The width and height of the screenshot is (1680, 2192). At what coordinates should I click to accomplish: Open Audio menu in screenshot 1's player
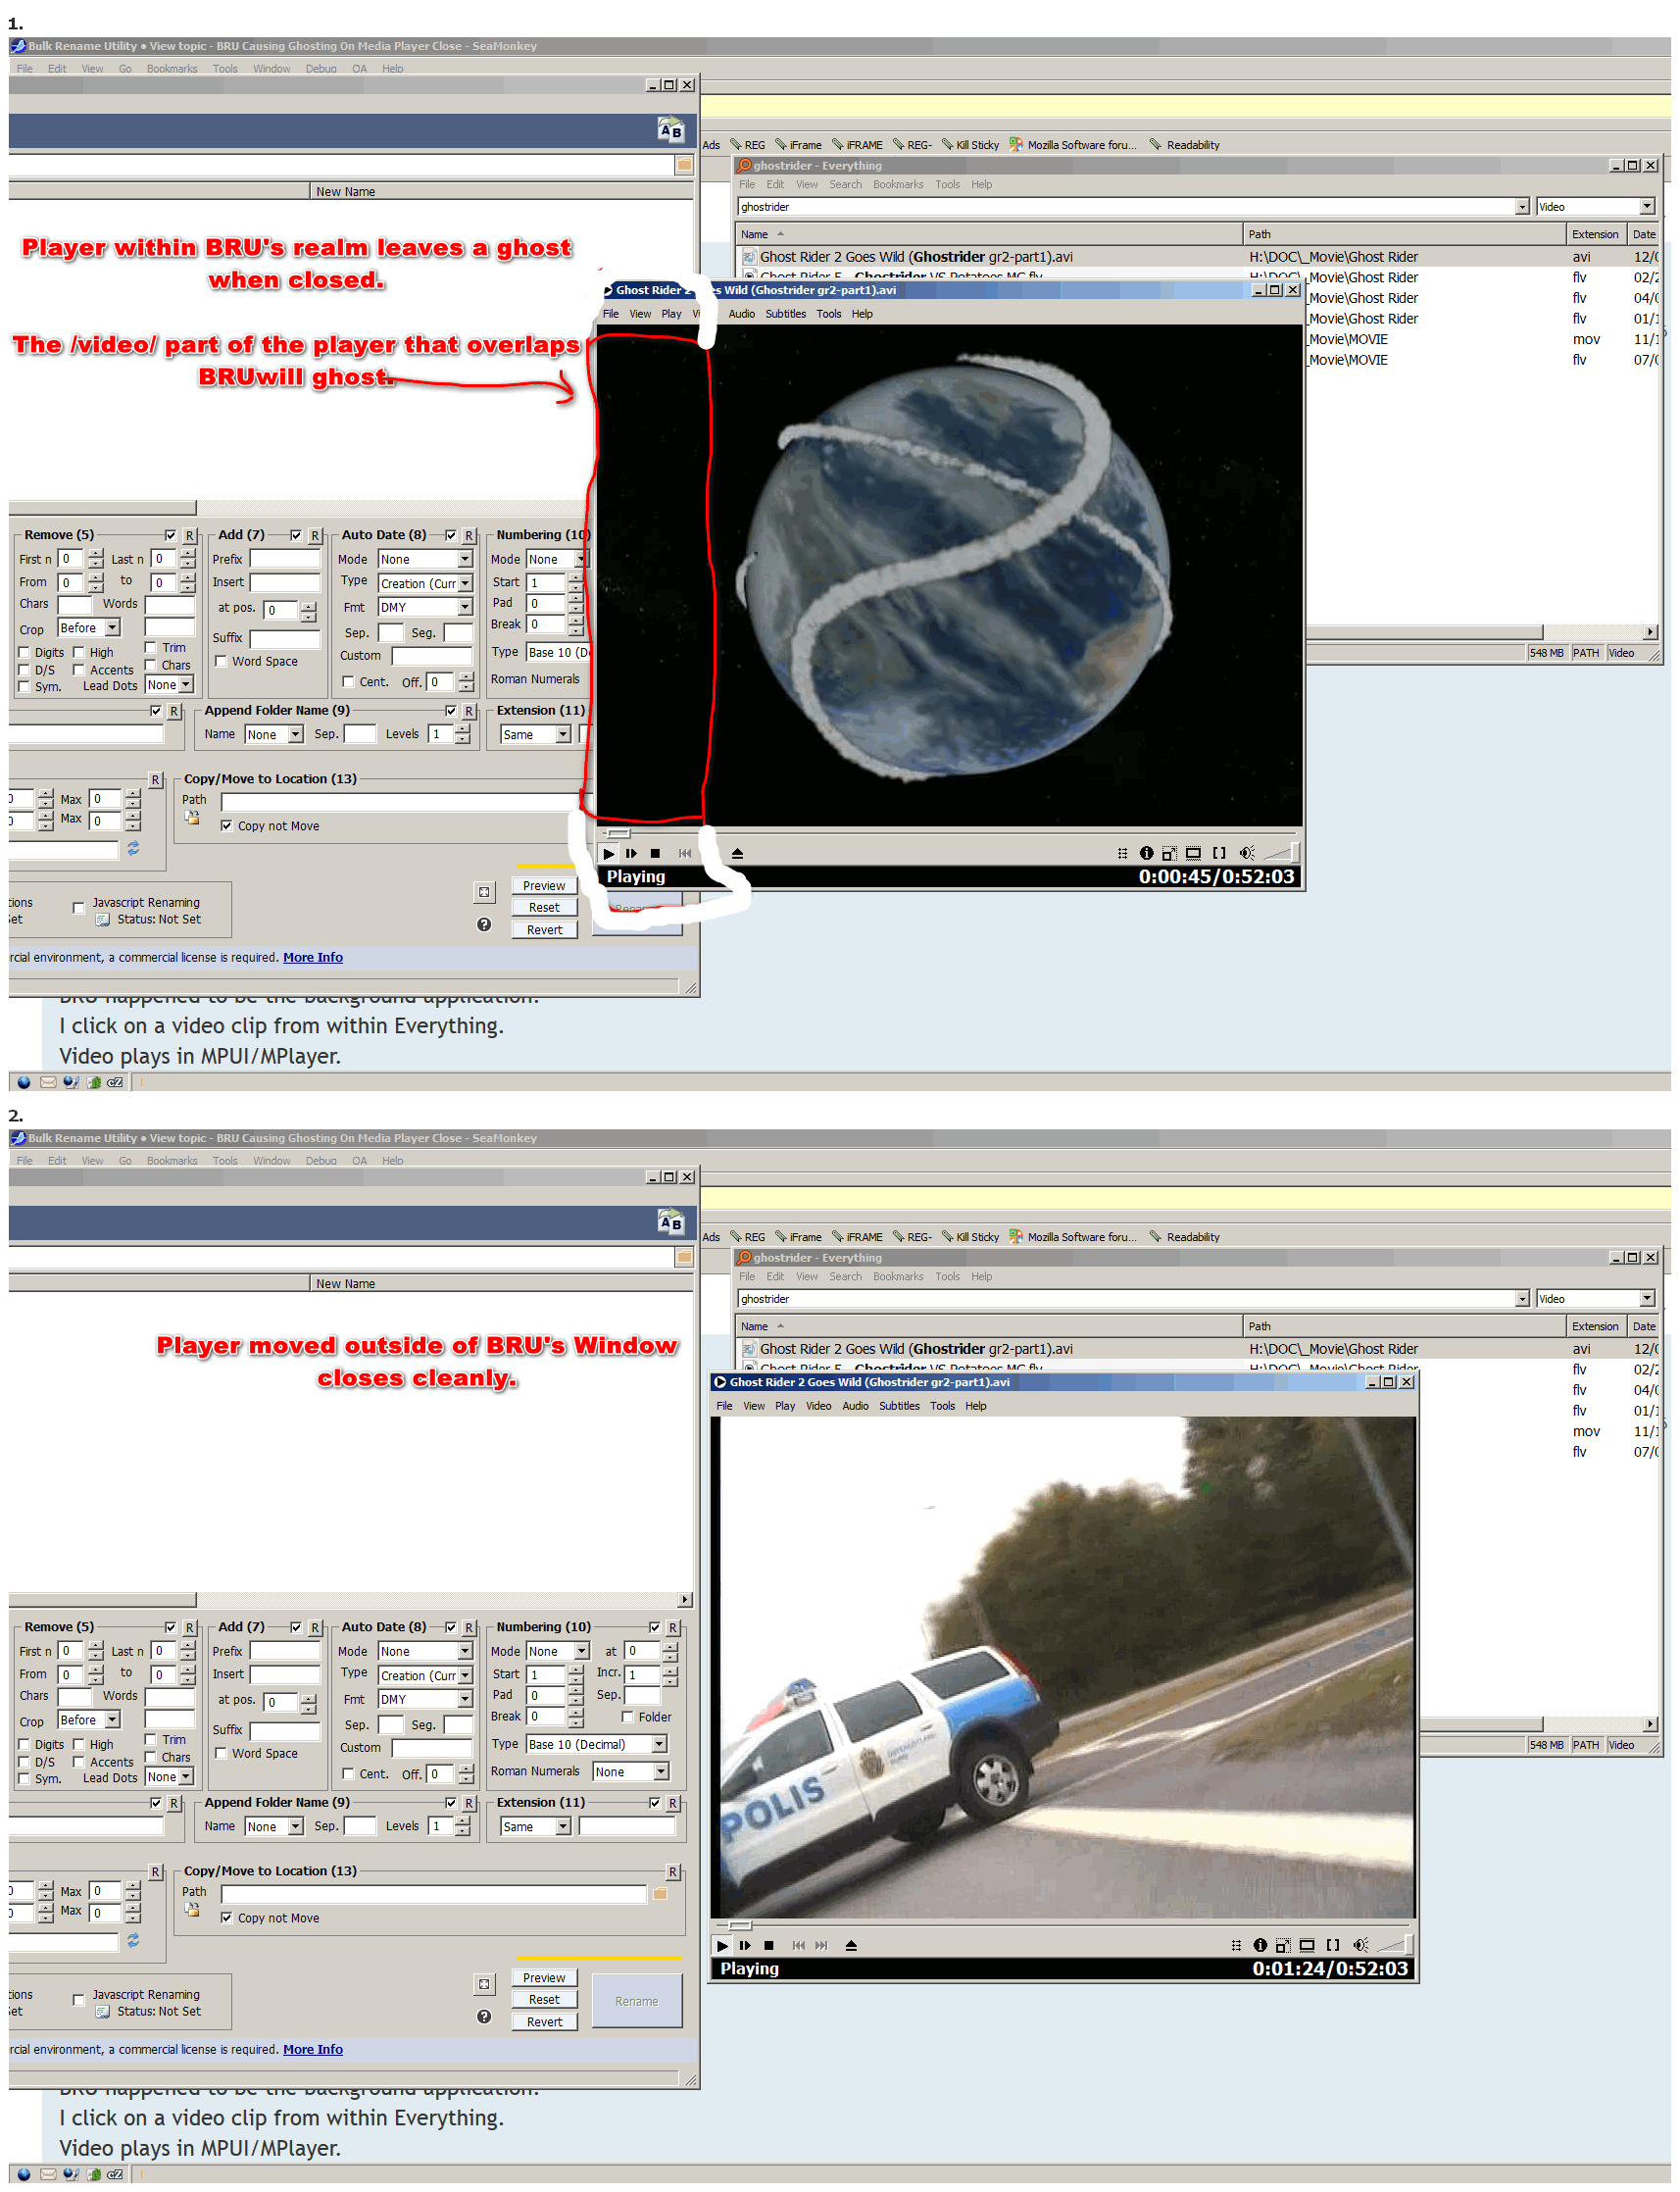pyautogui.click(x=741, y=314)
